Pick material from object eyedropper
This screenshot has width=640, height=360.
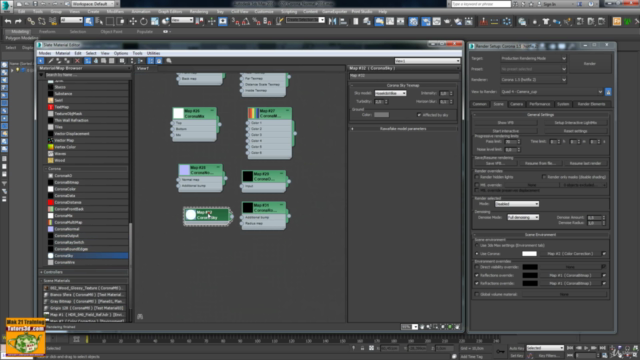pyautogui.click(x=51, y=61)
